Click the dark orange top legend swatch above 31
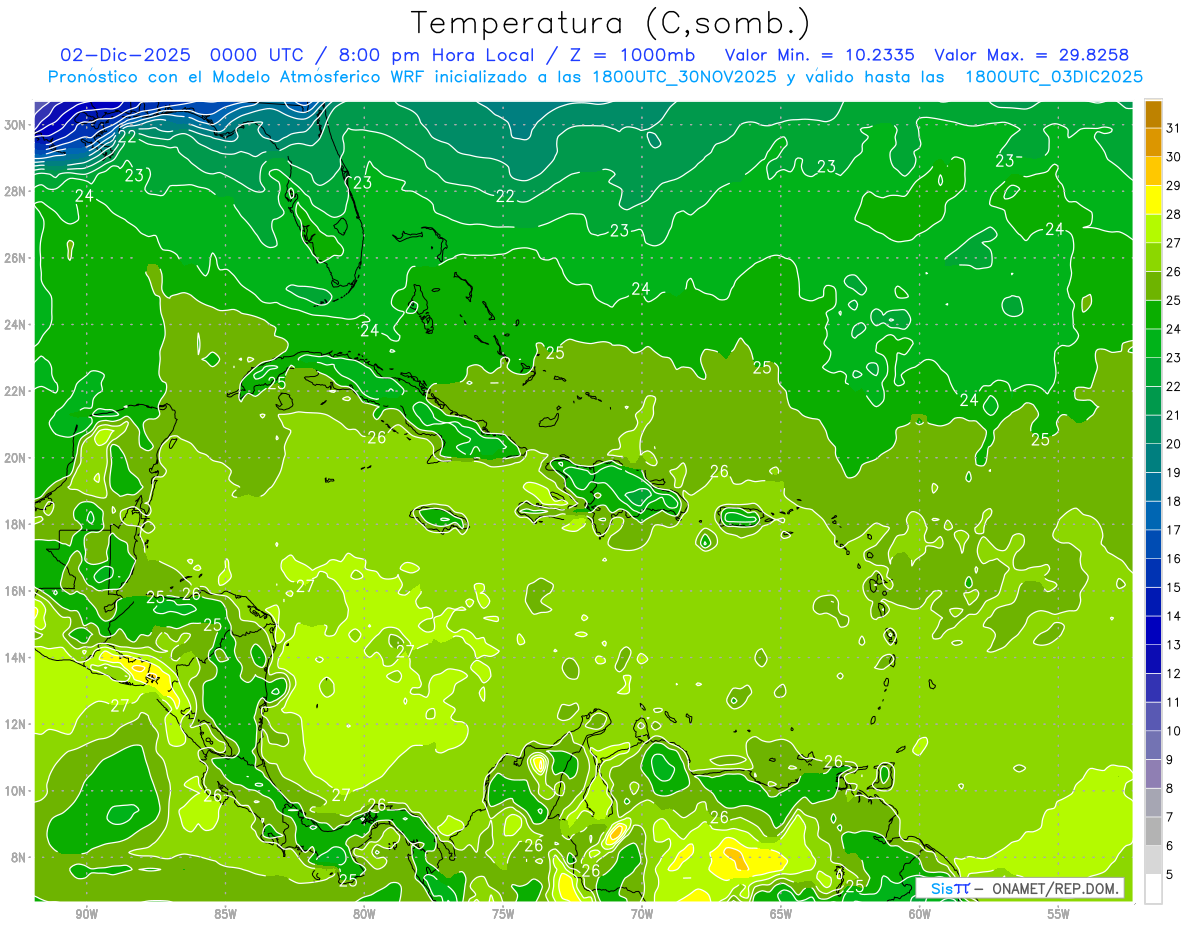The width and height of the screenshot is (1200, 927). tap(1153, 114)
